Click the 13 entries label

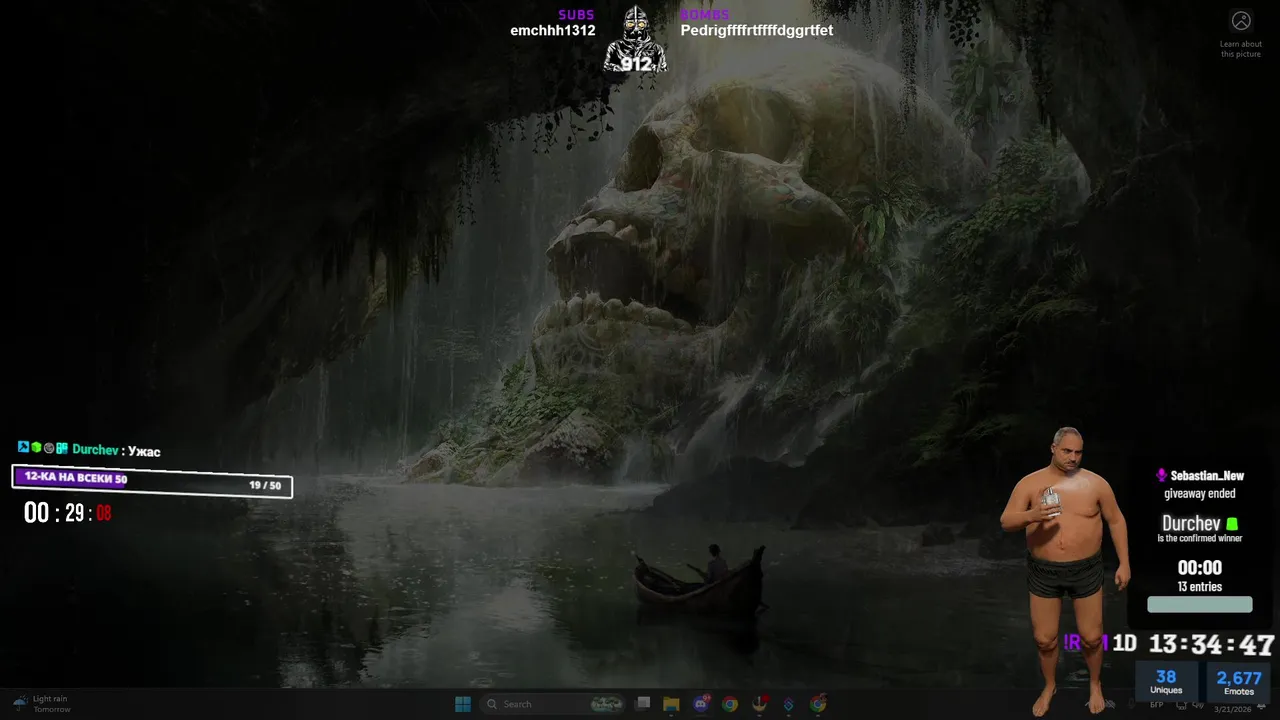[x=1200, y=587]
